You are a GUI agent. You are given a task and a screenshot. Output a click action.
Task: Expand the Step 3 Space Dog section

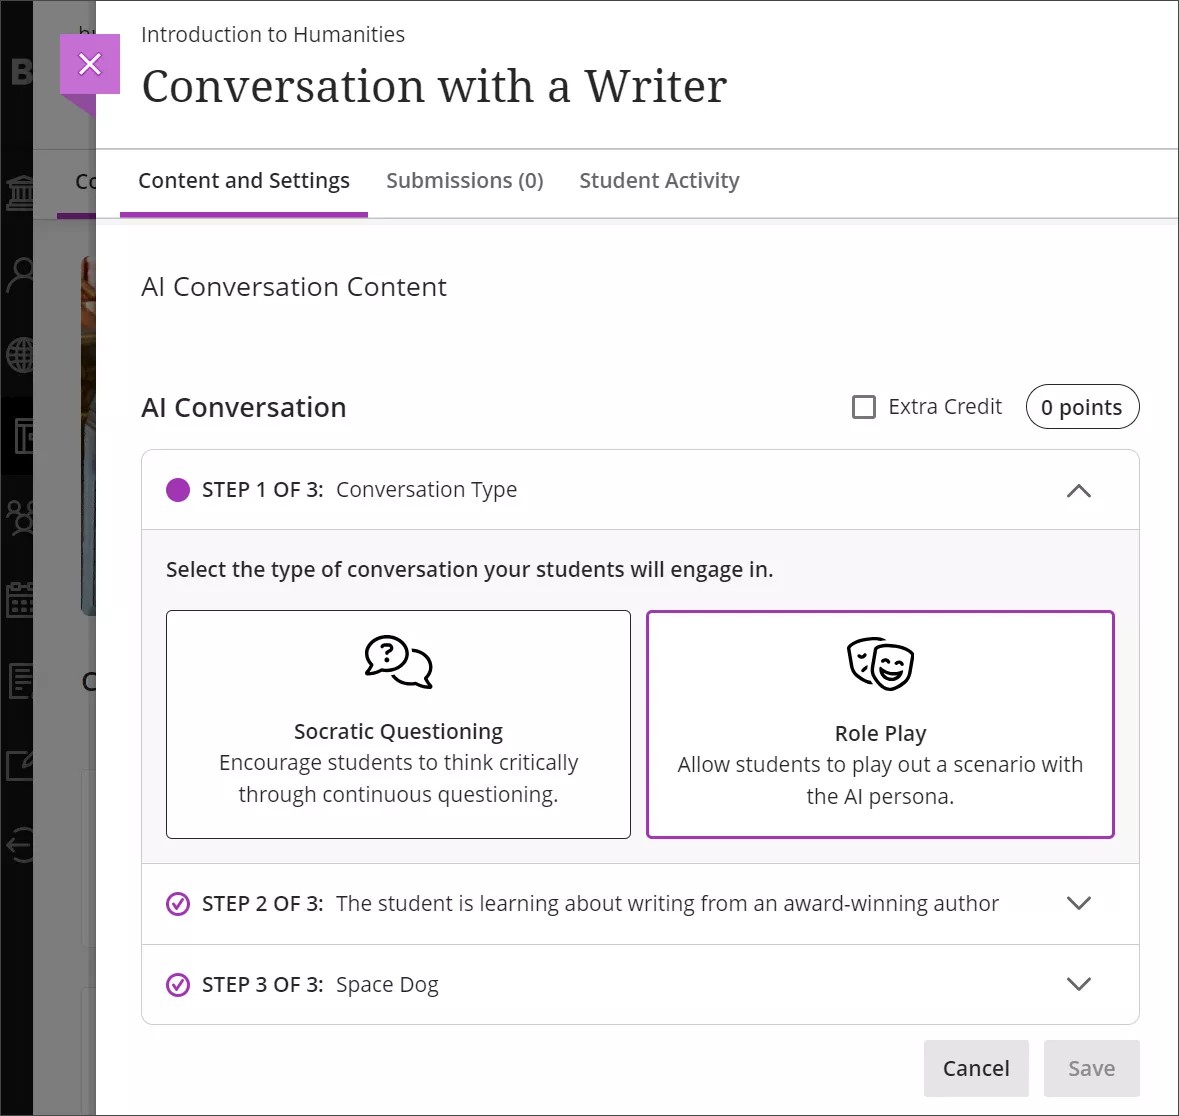pos(1079,984)
